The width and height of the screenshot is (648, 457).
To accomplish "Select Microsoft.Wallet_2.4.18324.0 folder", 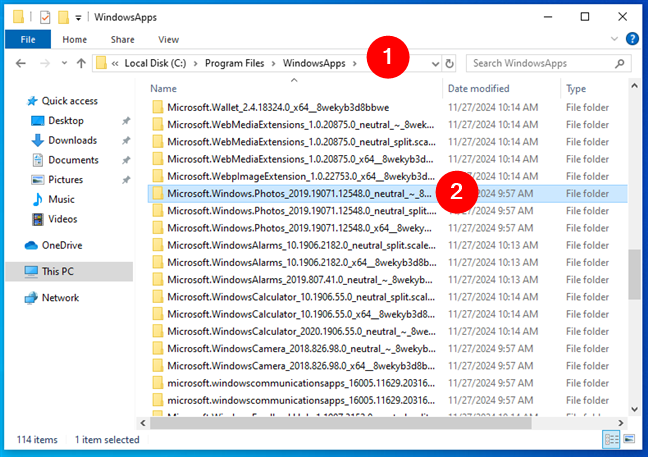I will tap(278, 108).
